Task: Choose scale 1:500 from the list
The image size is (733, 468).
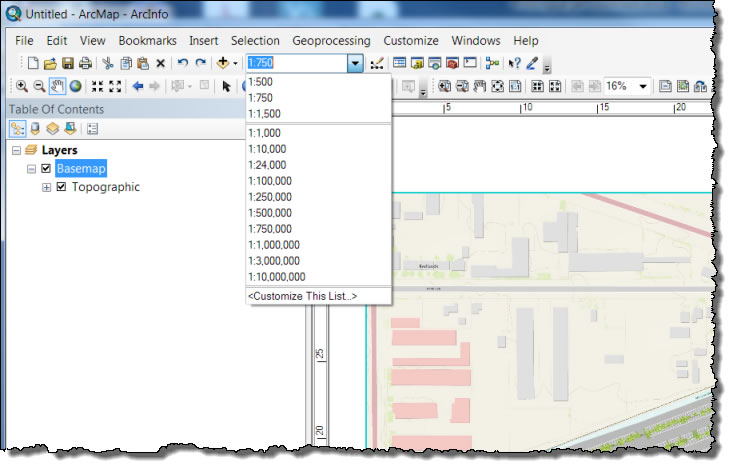Action: [x=318, y=82]
